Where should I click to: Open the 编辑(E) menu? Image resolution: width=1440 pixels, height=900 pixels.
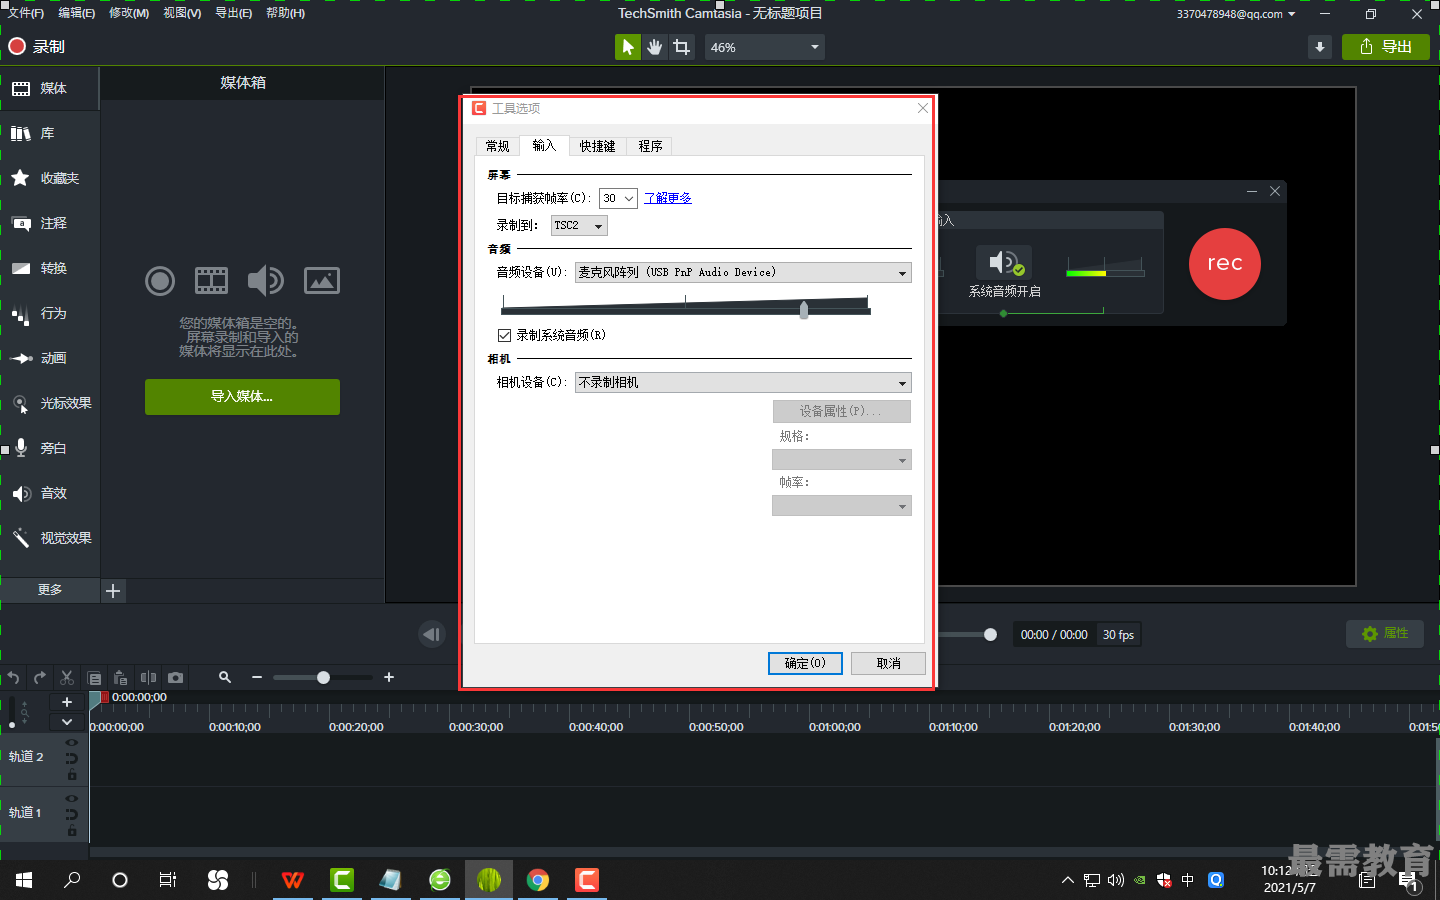coord(77,13)
